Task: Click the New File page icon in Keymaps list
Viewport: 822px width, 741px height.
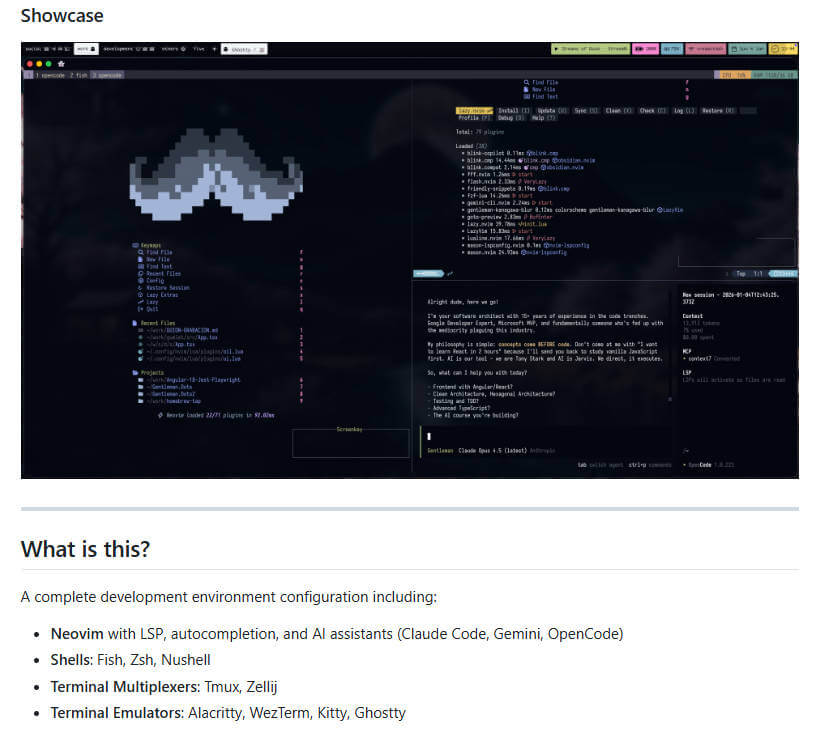Action: coord(140,260)
